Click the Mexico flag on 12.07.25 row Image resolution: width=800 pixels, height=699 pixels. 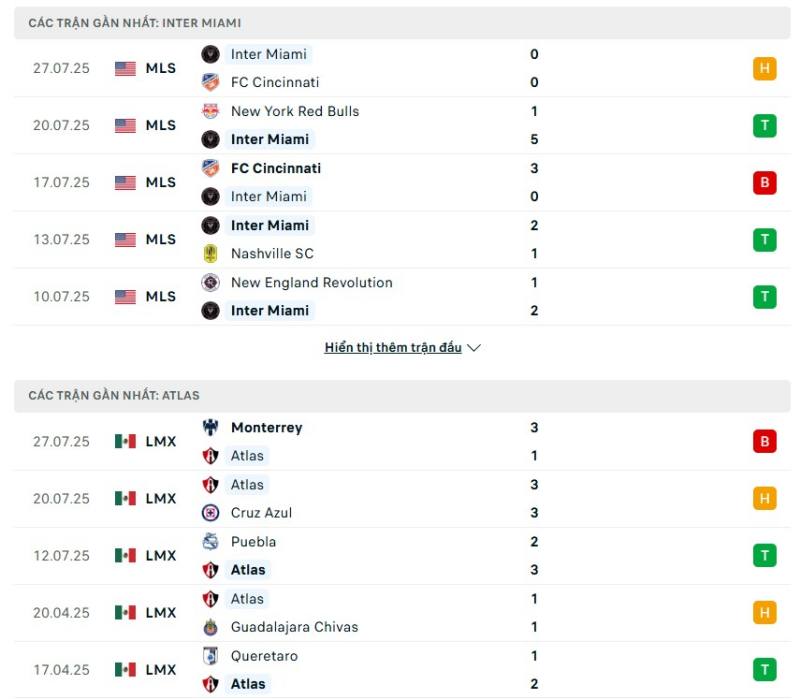126,556
